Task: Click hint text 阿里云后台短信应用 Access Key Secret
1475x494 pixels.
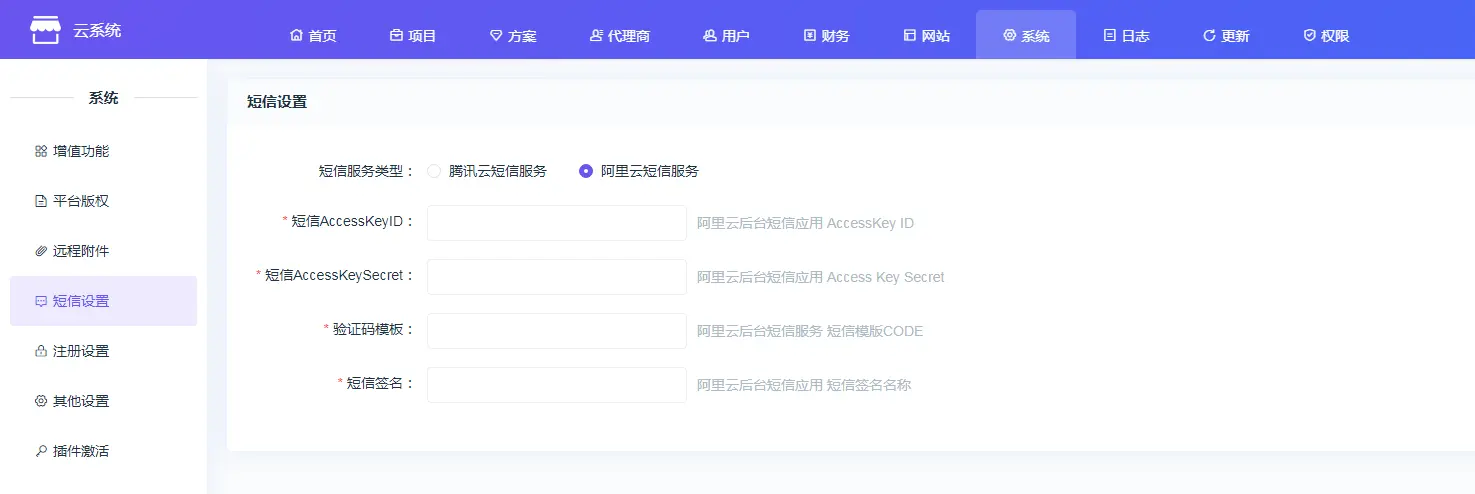Action: point(821,277)
